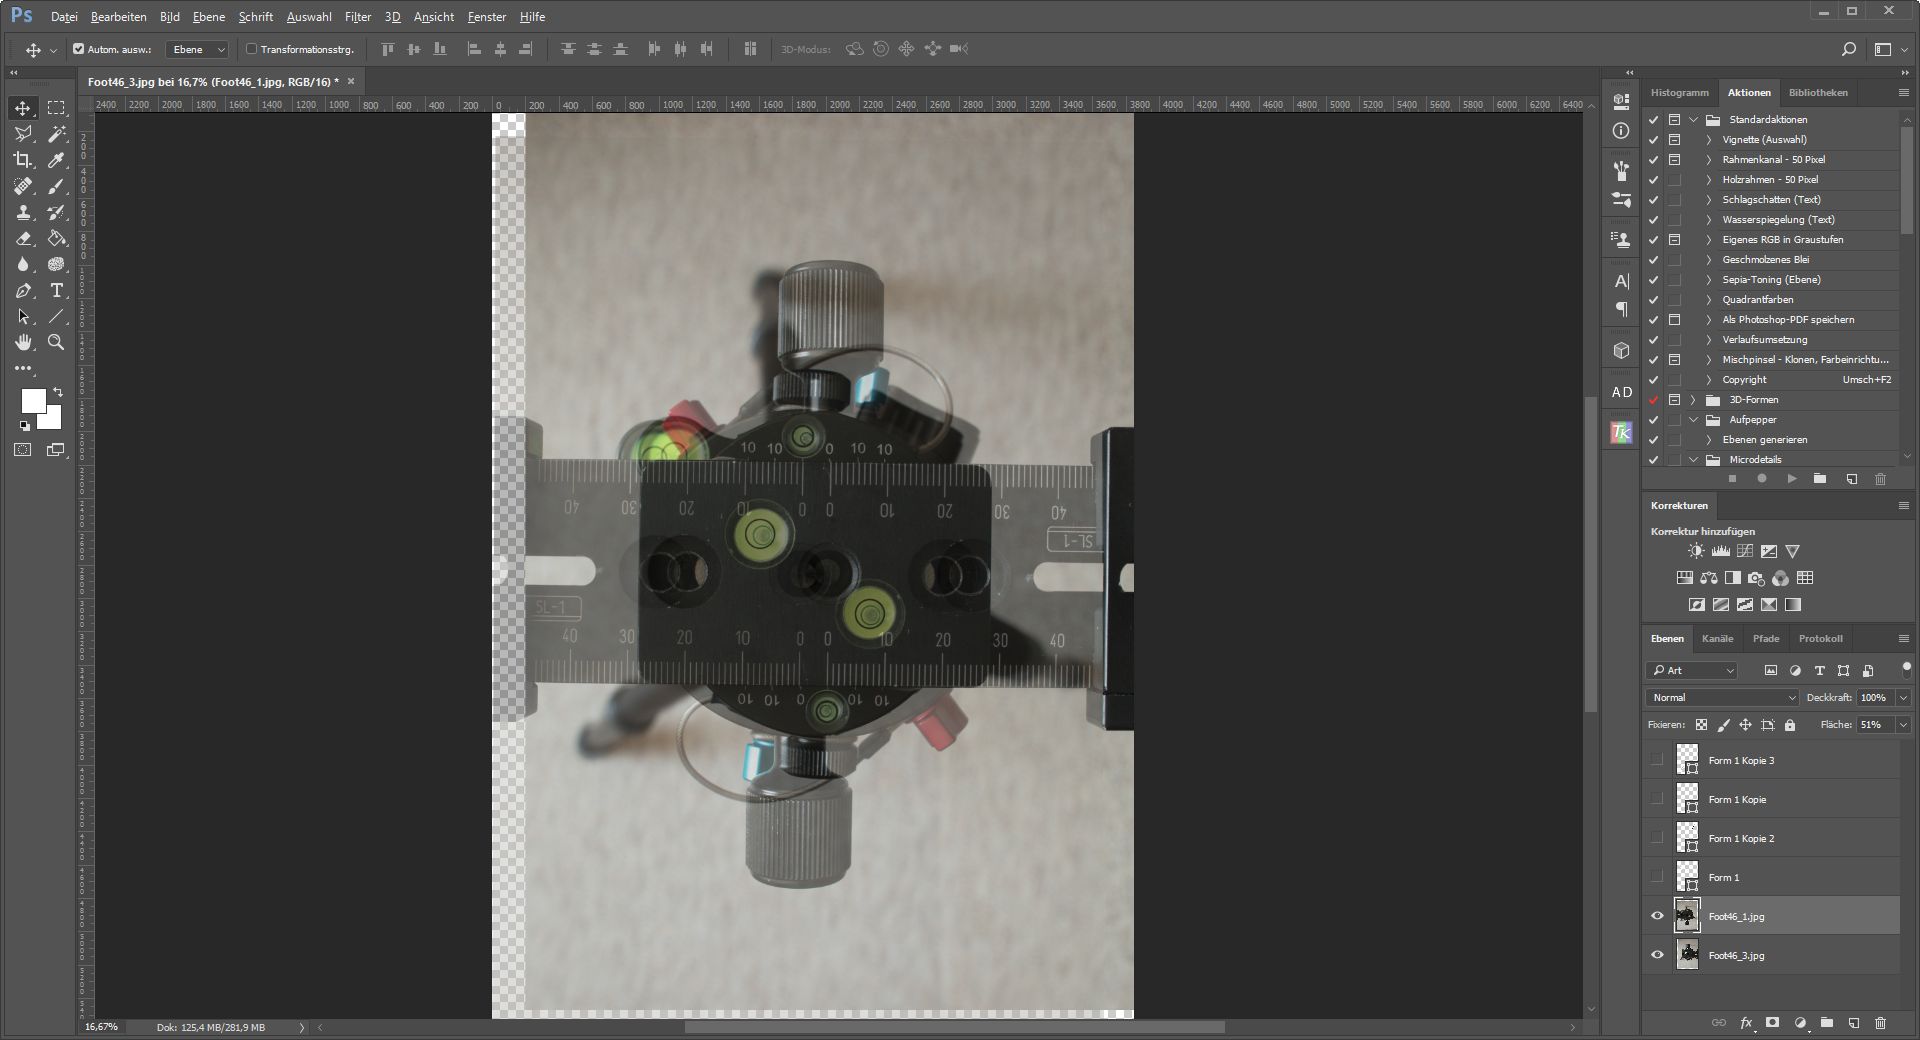1920x1040 pixels.
Task: Select the Rectangular Marquee tool
Action: tap(57, 108)
